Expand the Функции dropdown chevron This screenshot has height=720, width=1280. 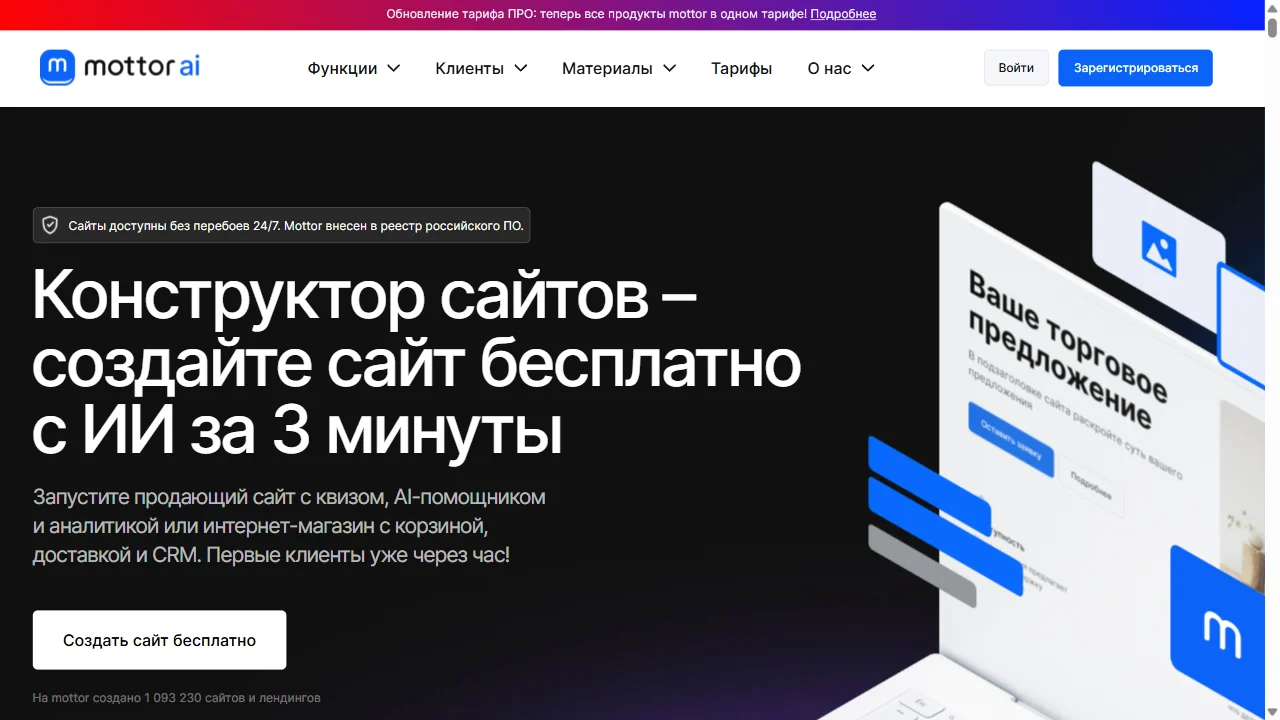point(394,68)
